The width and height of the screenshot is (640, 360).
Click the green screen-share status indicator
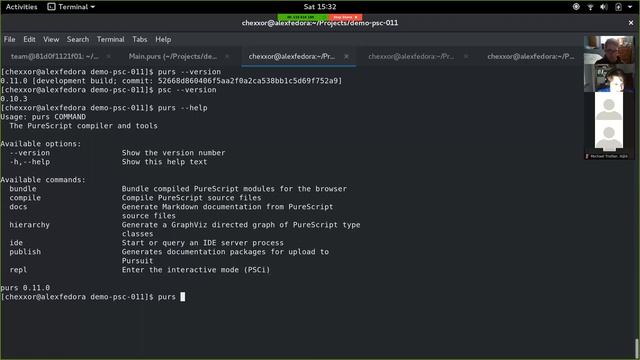pos(302,17)
